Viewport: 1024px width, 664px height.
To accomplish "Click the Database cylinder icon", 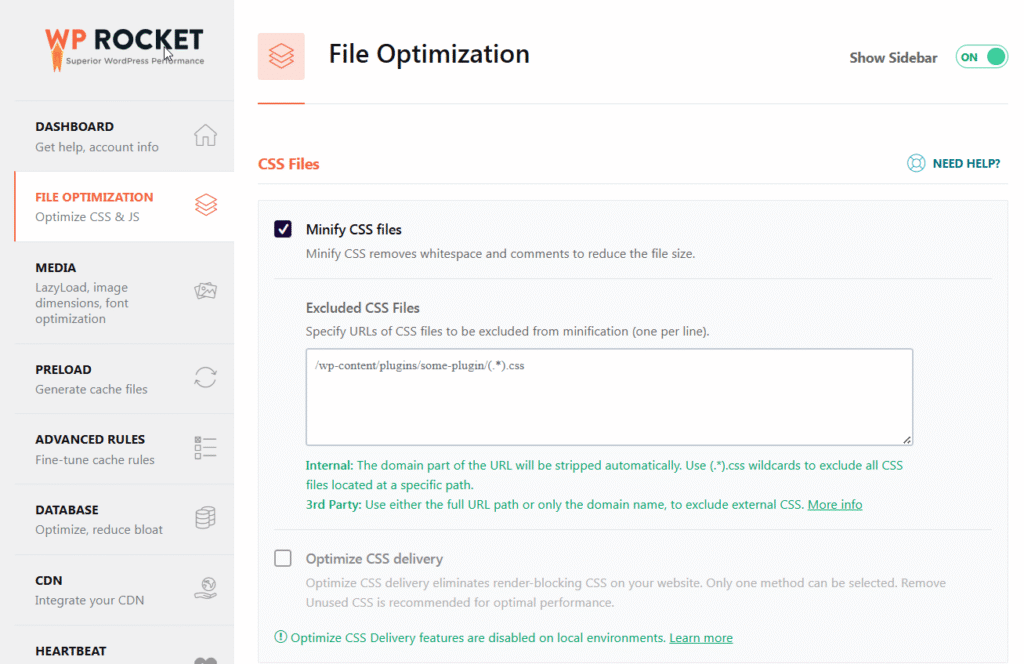I will pyautogui.click(x=205, y=518).
